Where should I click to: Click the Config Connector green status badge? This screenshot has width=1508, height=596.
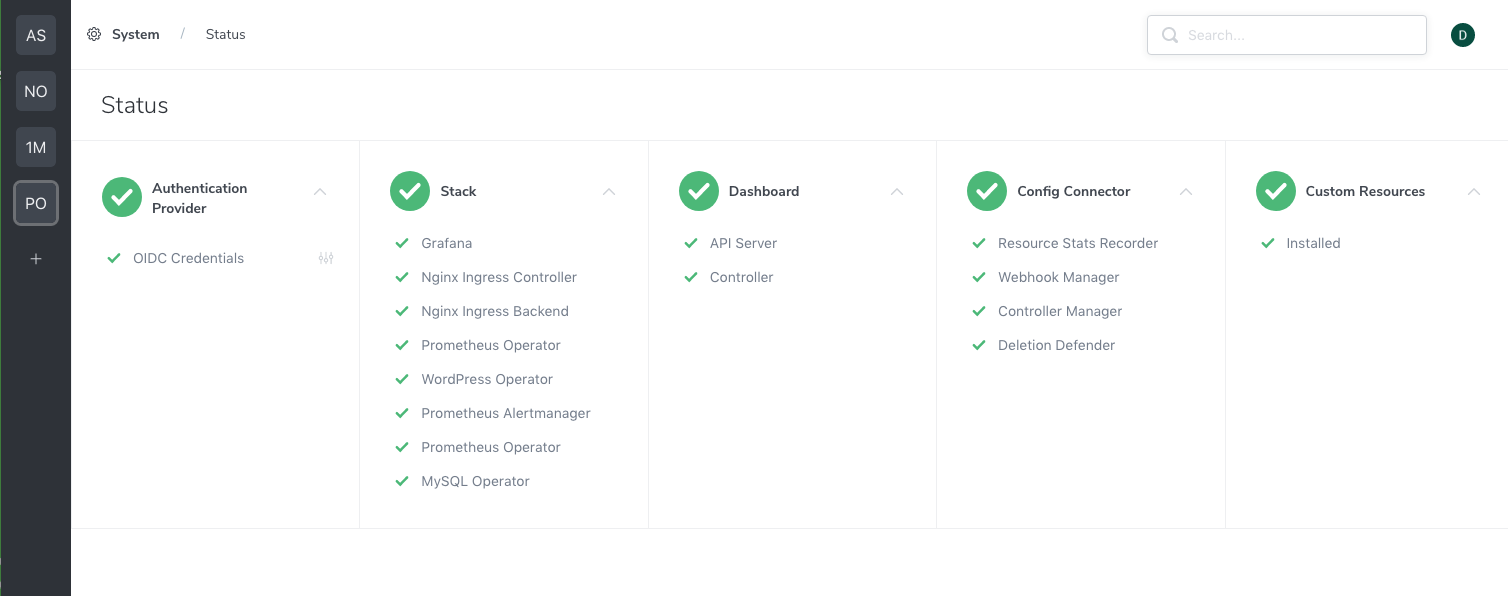[x=987, y=191]
